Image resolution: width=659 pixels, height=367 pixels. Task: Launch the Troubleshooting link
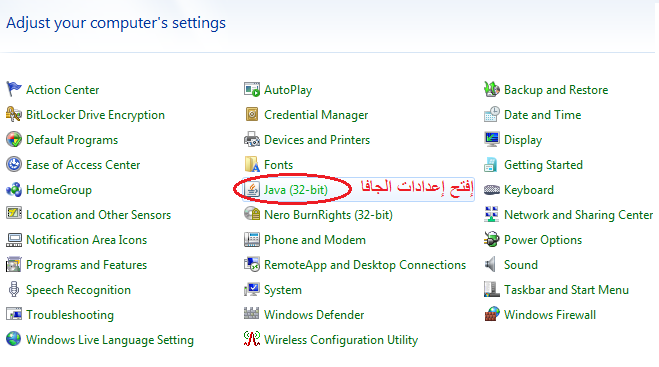pos(70,315)
